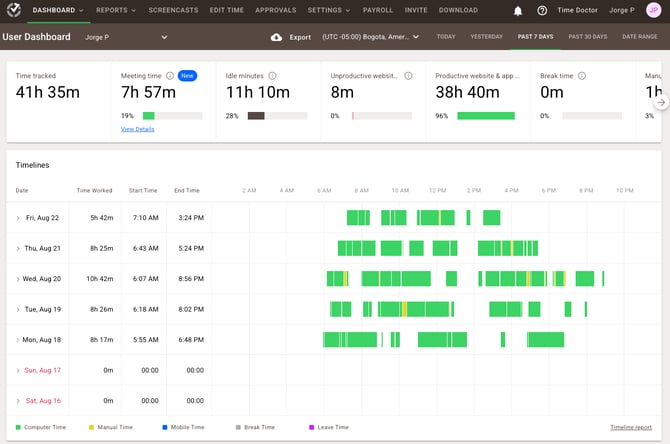Click the Computer Time legend swatch

[x=19, y=427]
